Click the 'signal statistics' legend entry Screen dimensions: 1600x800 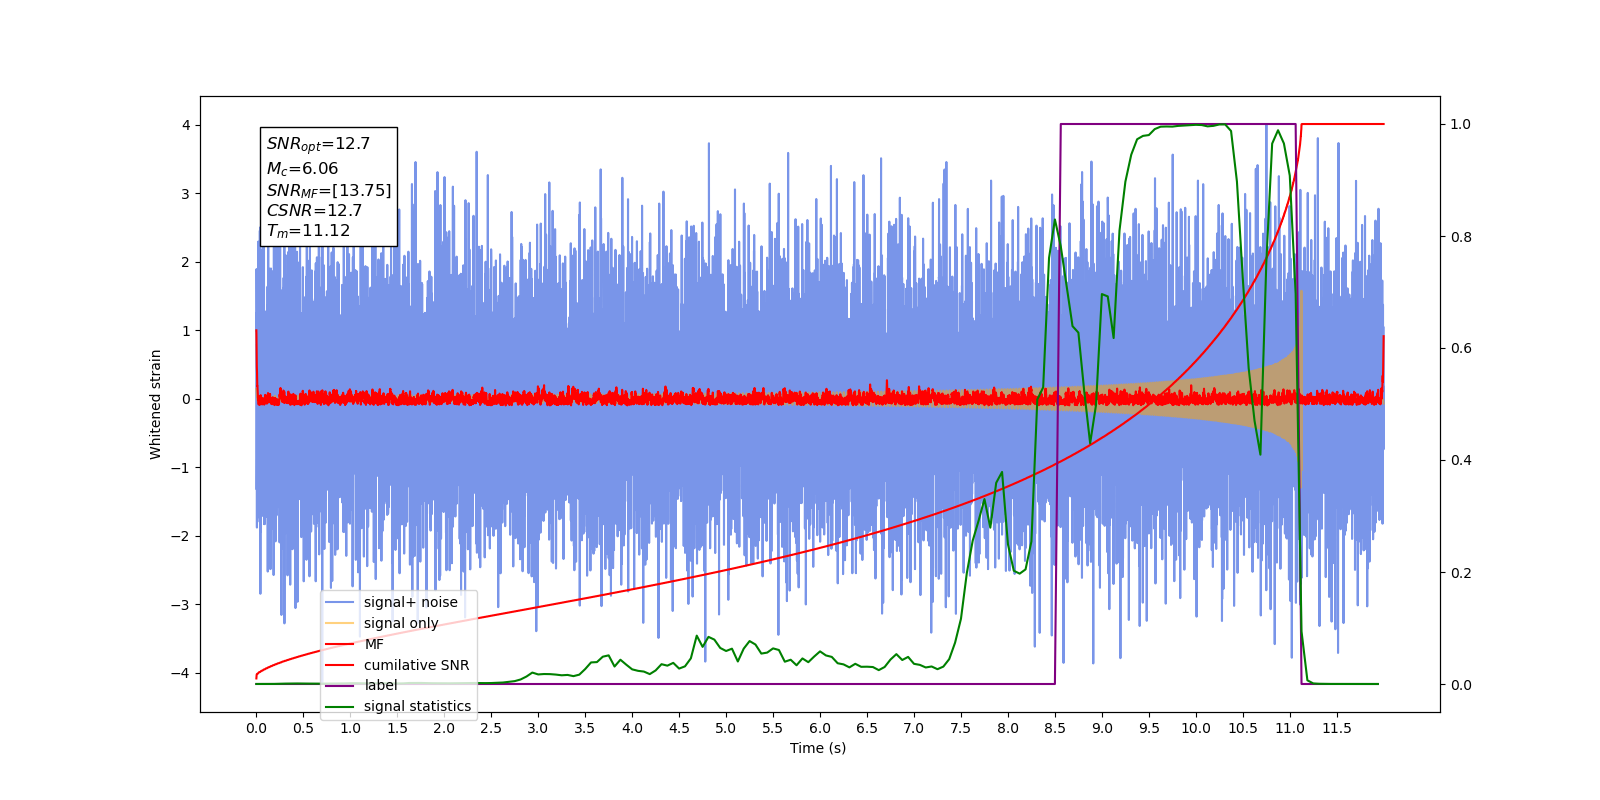(x=417, y=706)
